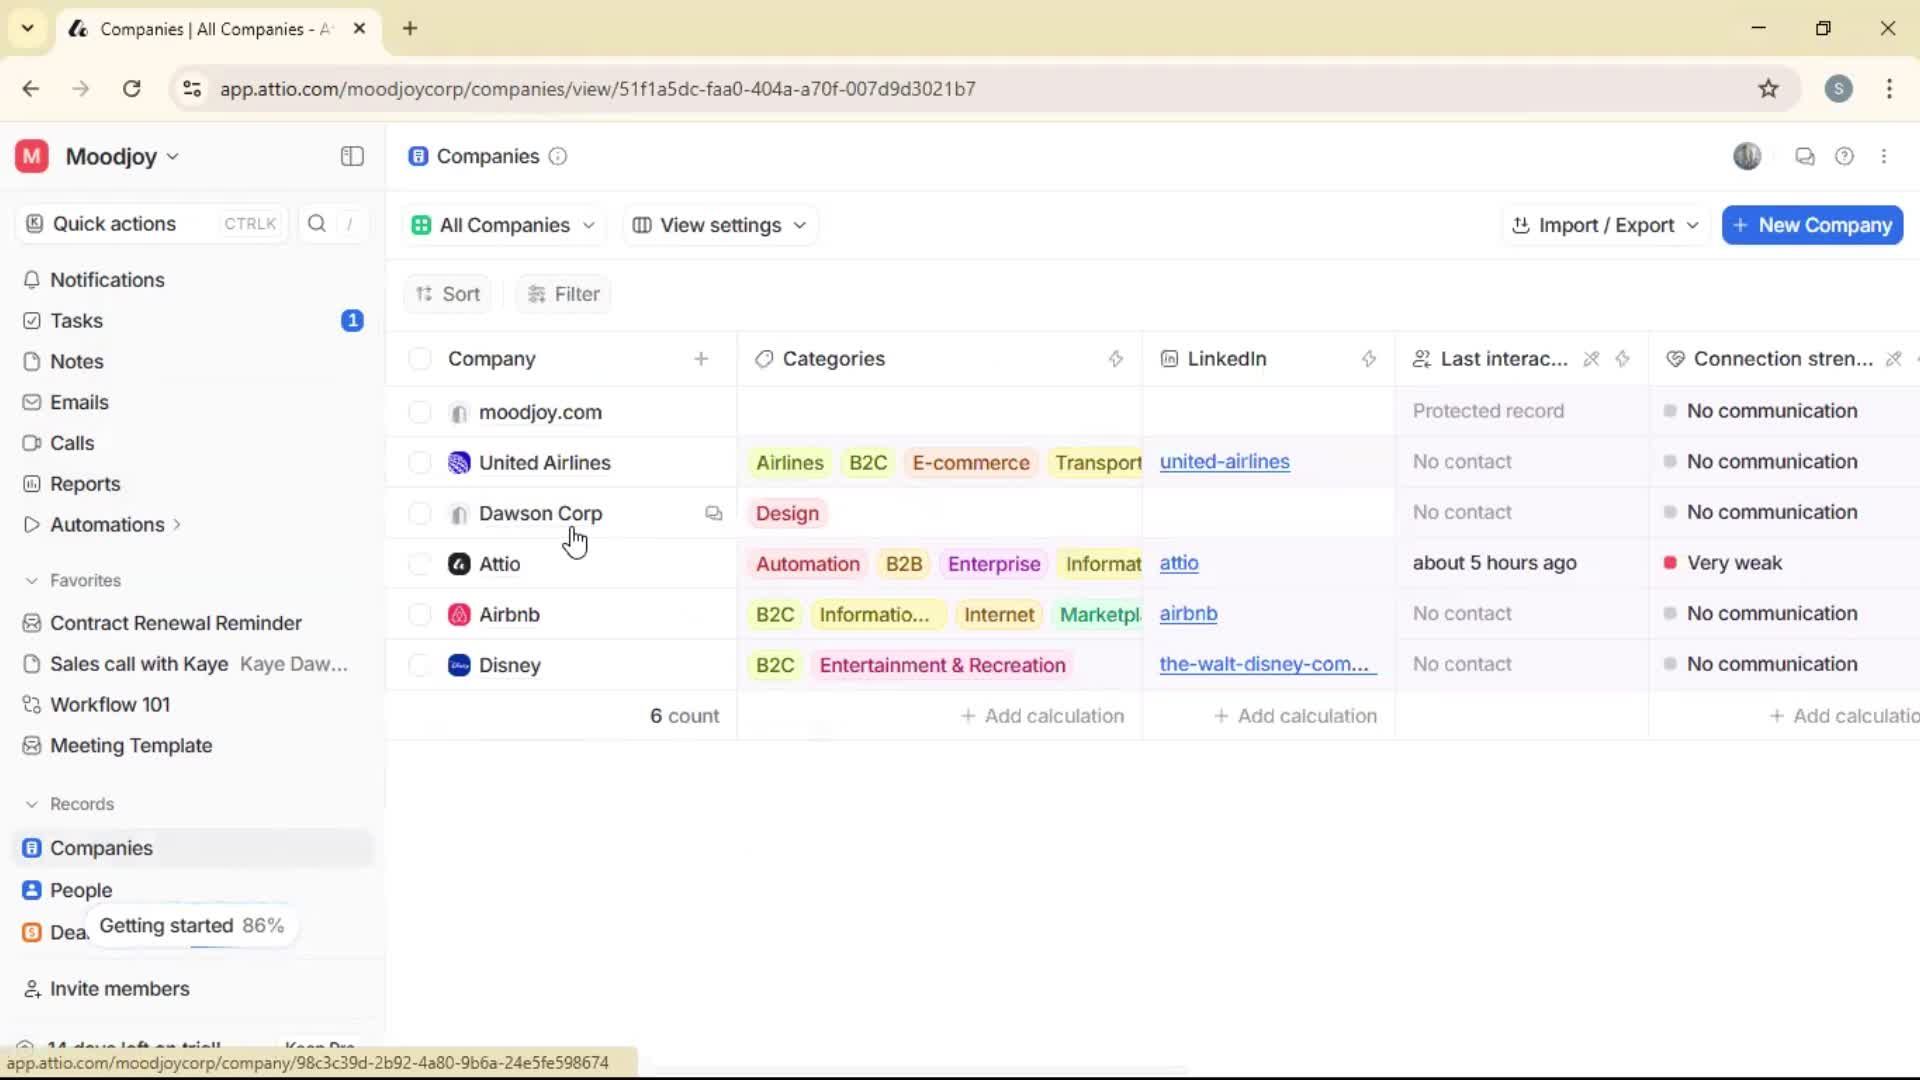The image size is (1920, 1080).
Task: Click the unpin icon on Connection strength column
Action: [1893, 358]
